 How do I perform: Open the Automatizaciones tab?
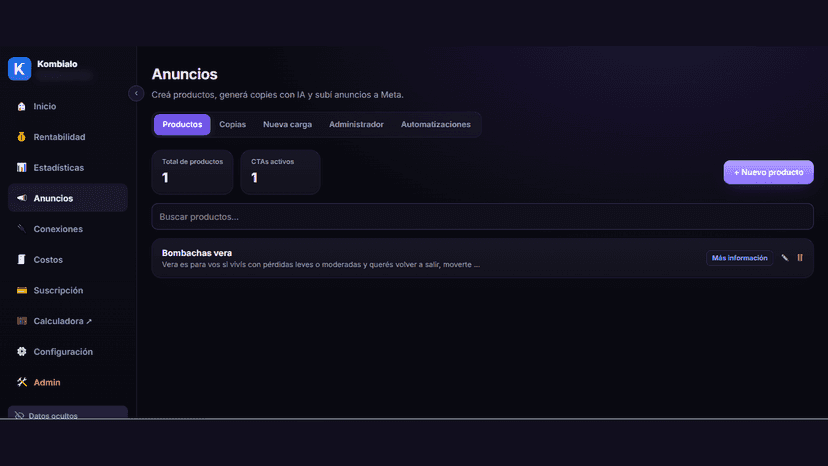(436, 125)
